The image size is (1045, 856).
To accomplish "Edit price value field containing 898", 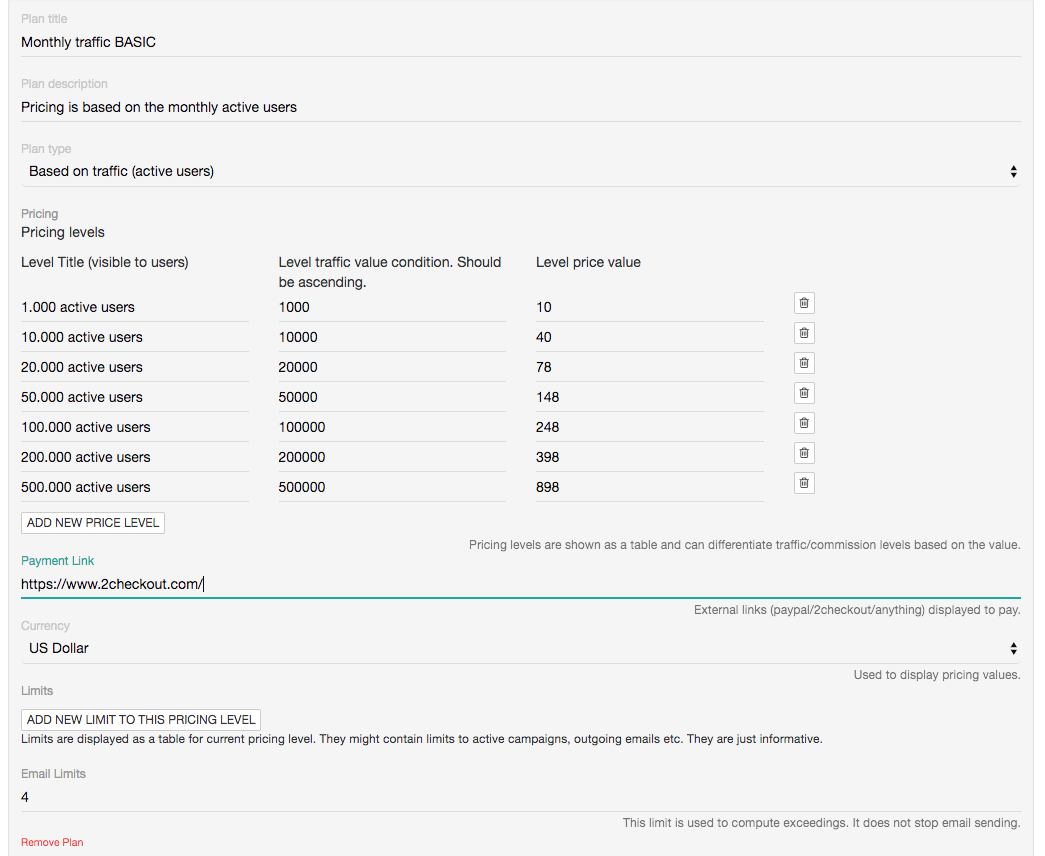I will pyautogui.click(x=650, y=487).
